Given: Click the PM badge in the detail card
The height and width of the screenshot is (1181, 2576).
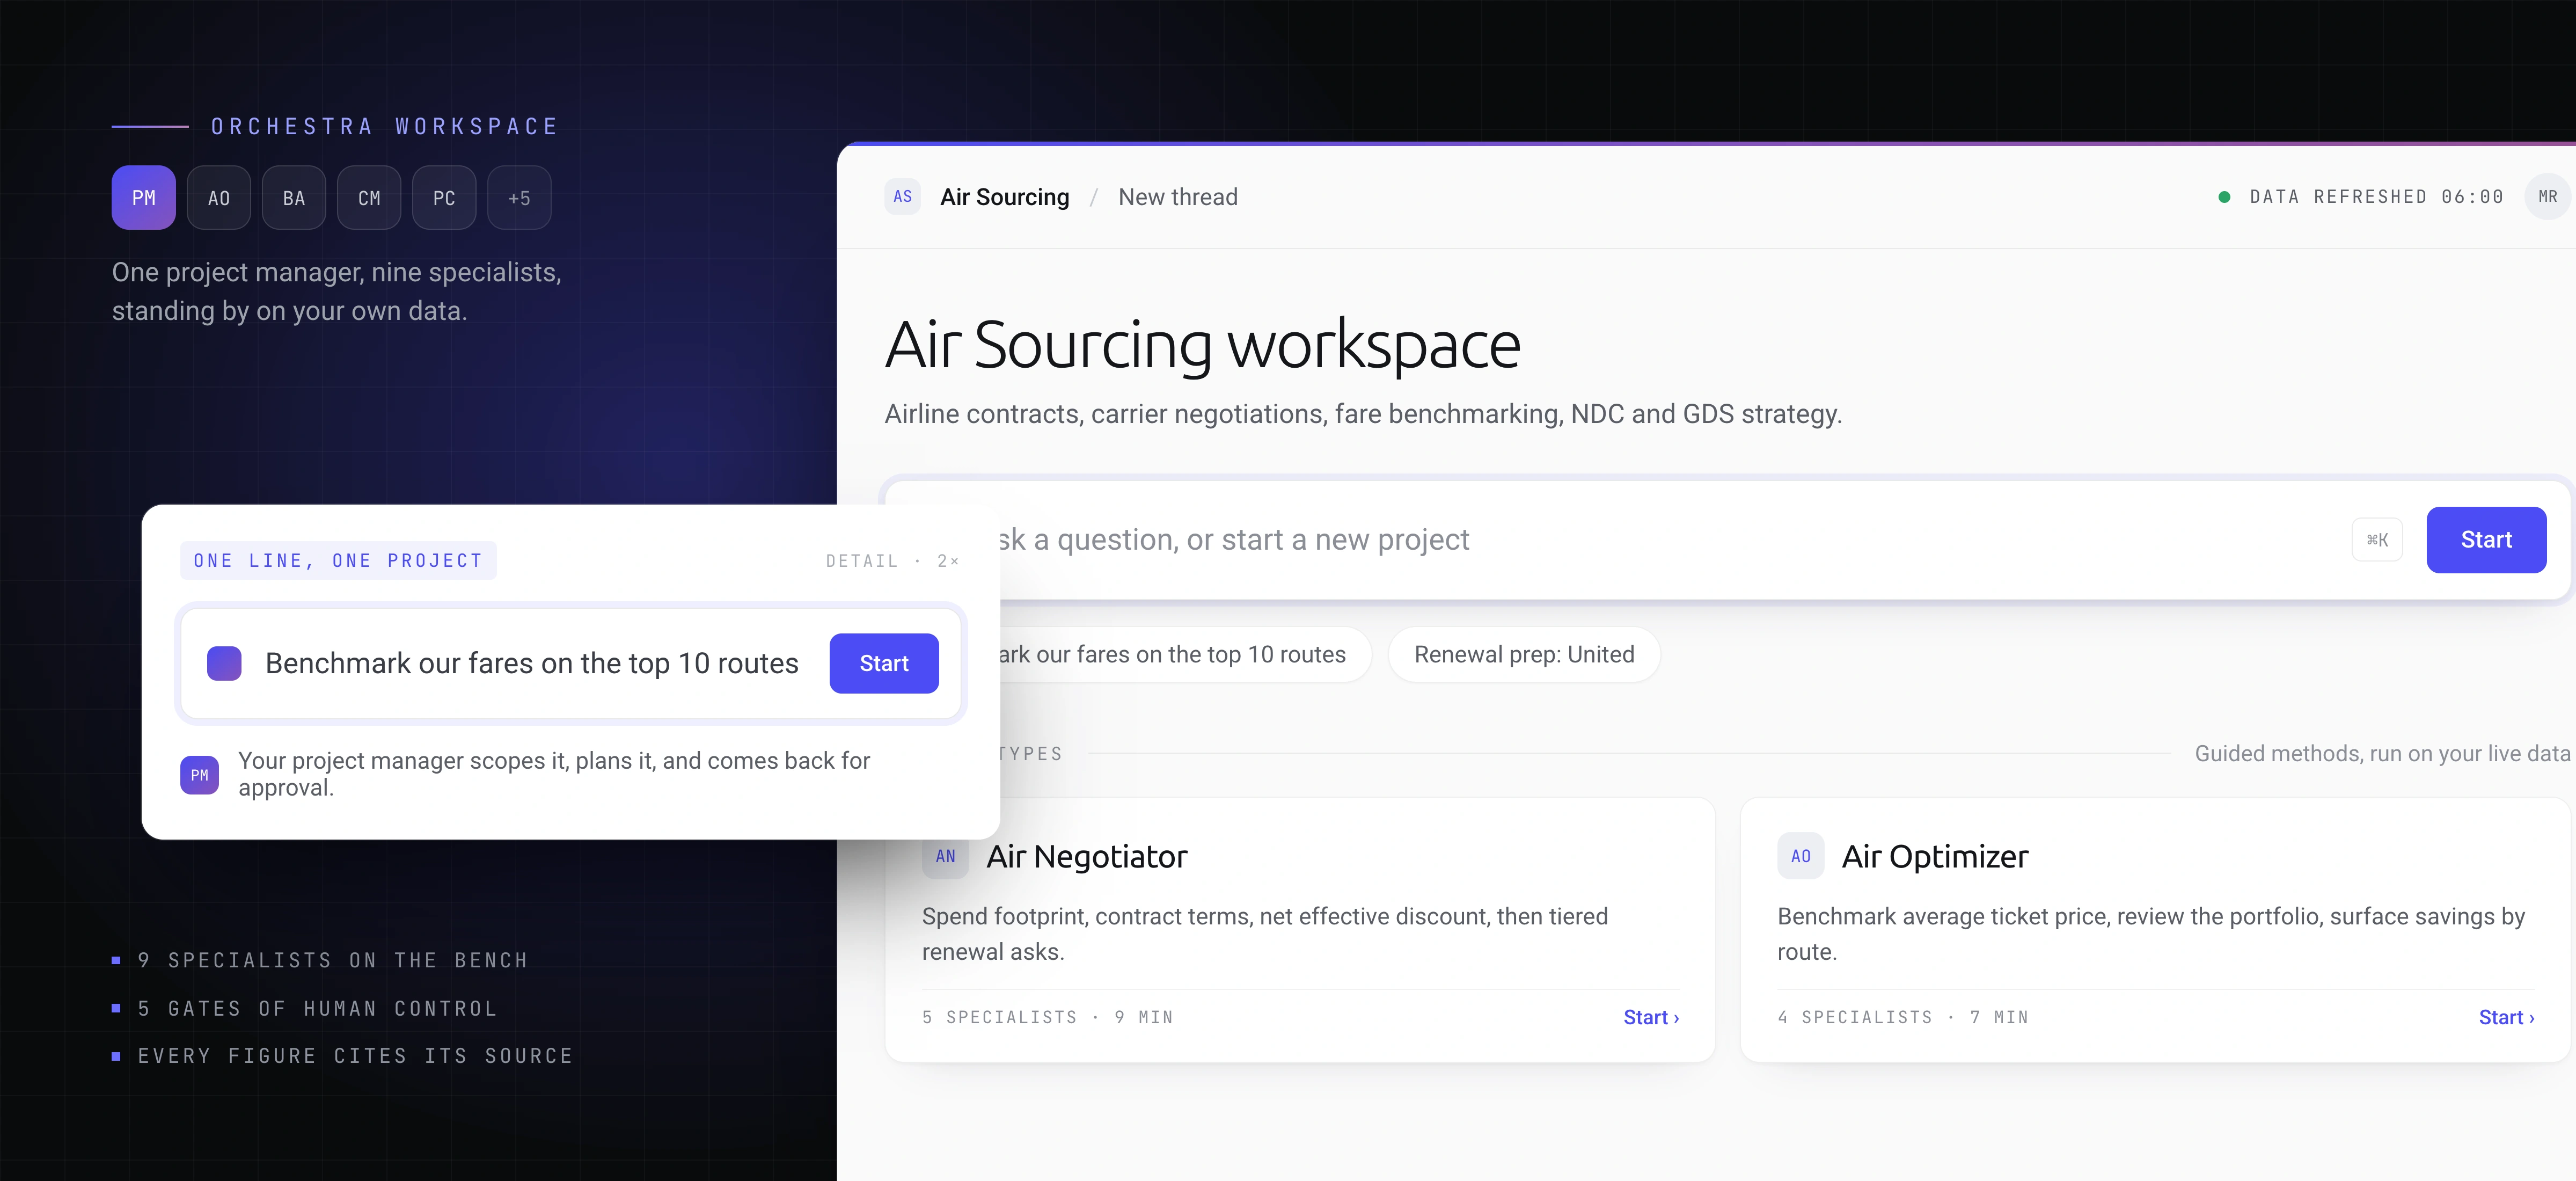Looking at the screenshot, I should 199,775.
